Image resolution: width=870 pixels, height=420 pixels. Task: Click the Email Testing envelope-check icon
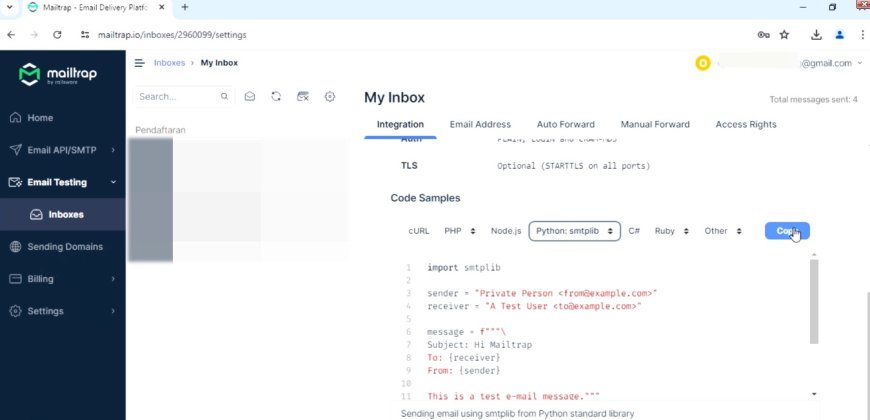[16, 182]
